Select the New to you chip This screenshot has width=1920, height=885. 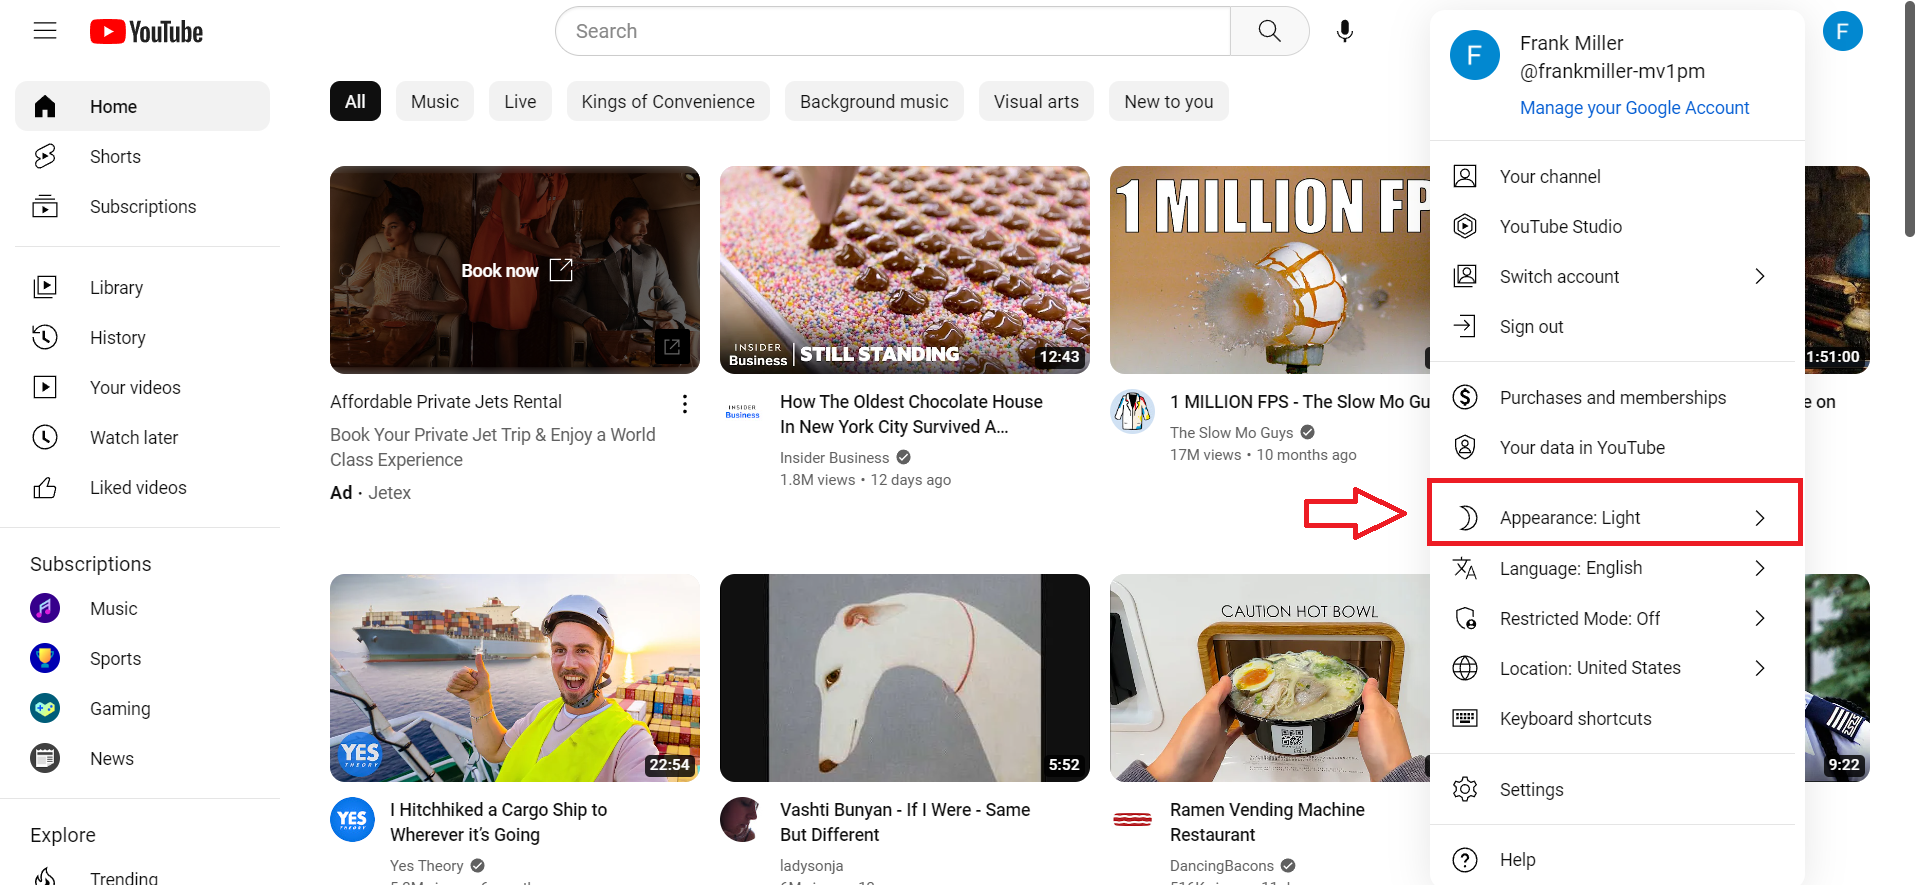coord(1168,101)
